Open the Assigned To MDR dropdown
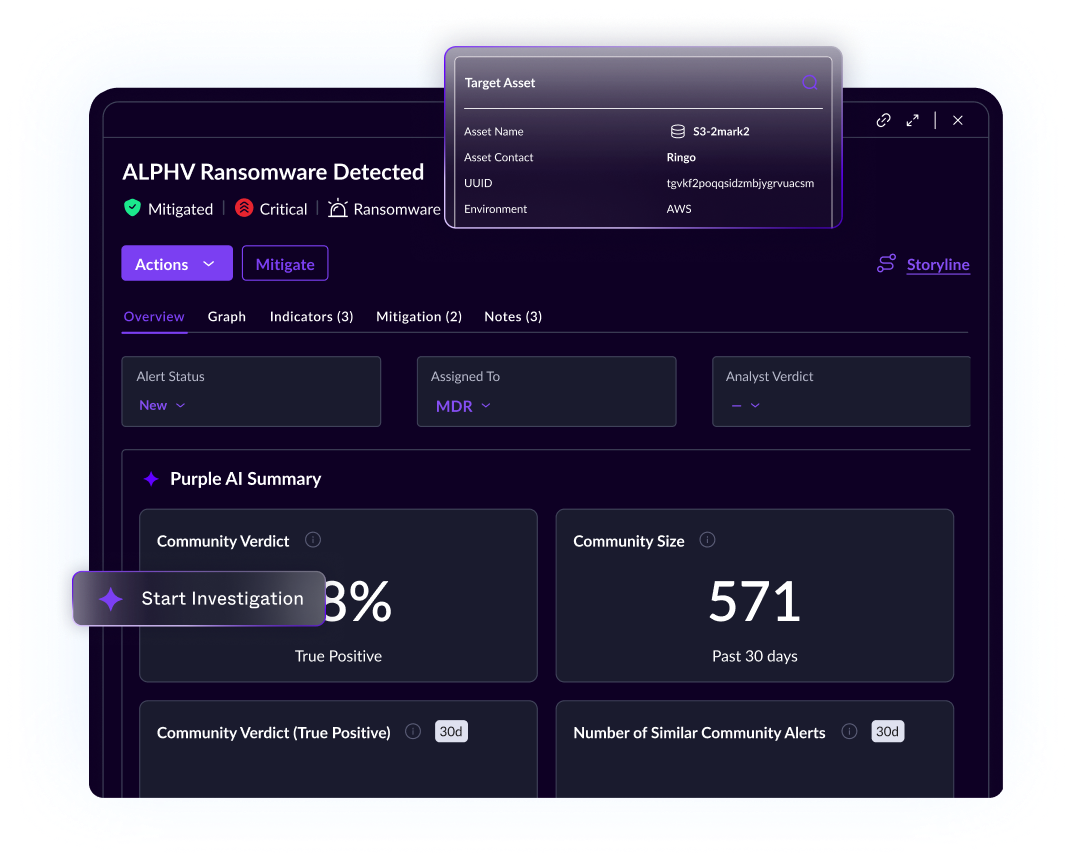Screen dimensions: 1072x858 [463, 405]
